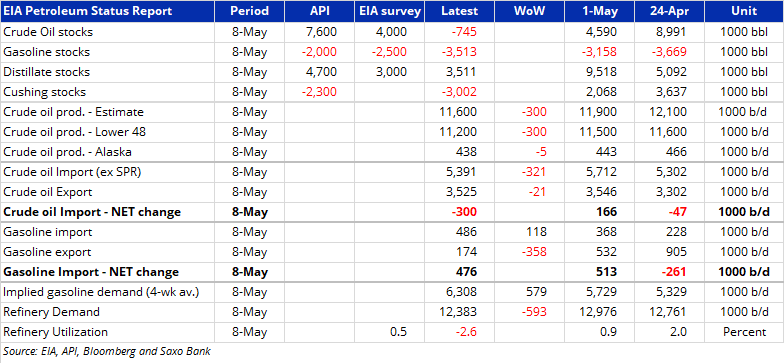Click 24-Apr crude production estimate 12,100

pos(668,112)
